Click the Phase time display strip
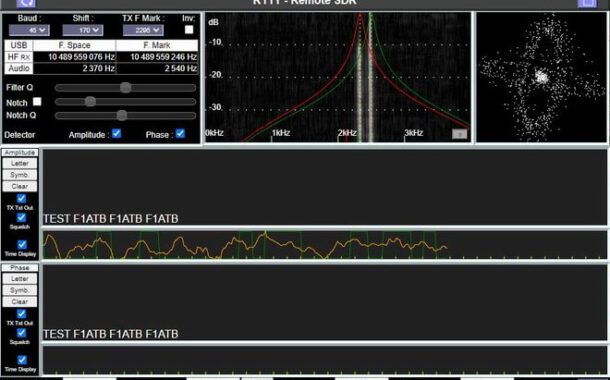This screenshot has height=380, width=610. click(x=324, y=360)
